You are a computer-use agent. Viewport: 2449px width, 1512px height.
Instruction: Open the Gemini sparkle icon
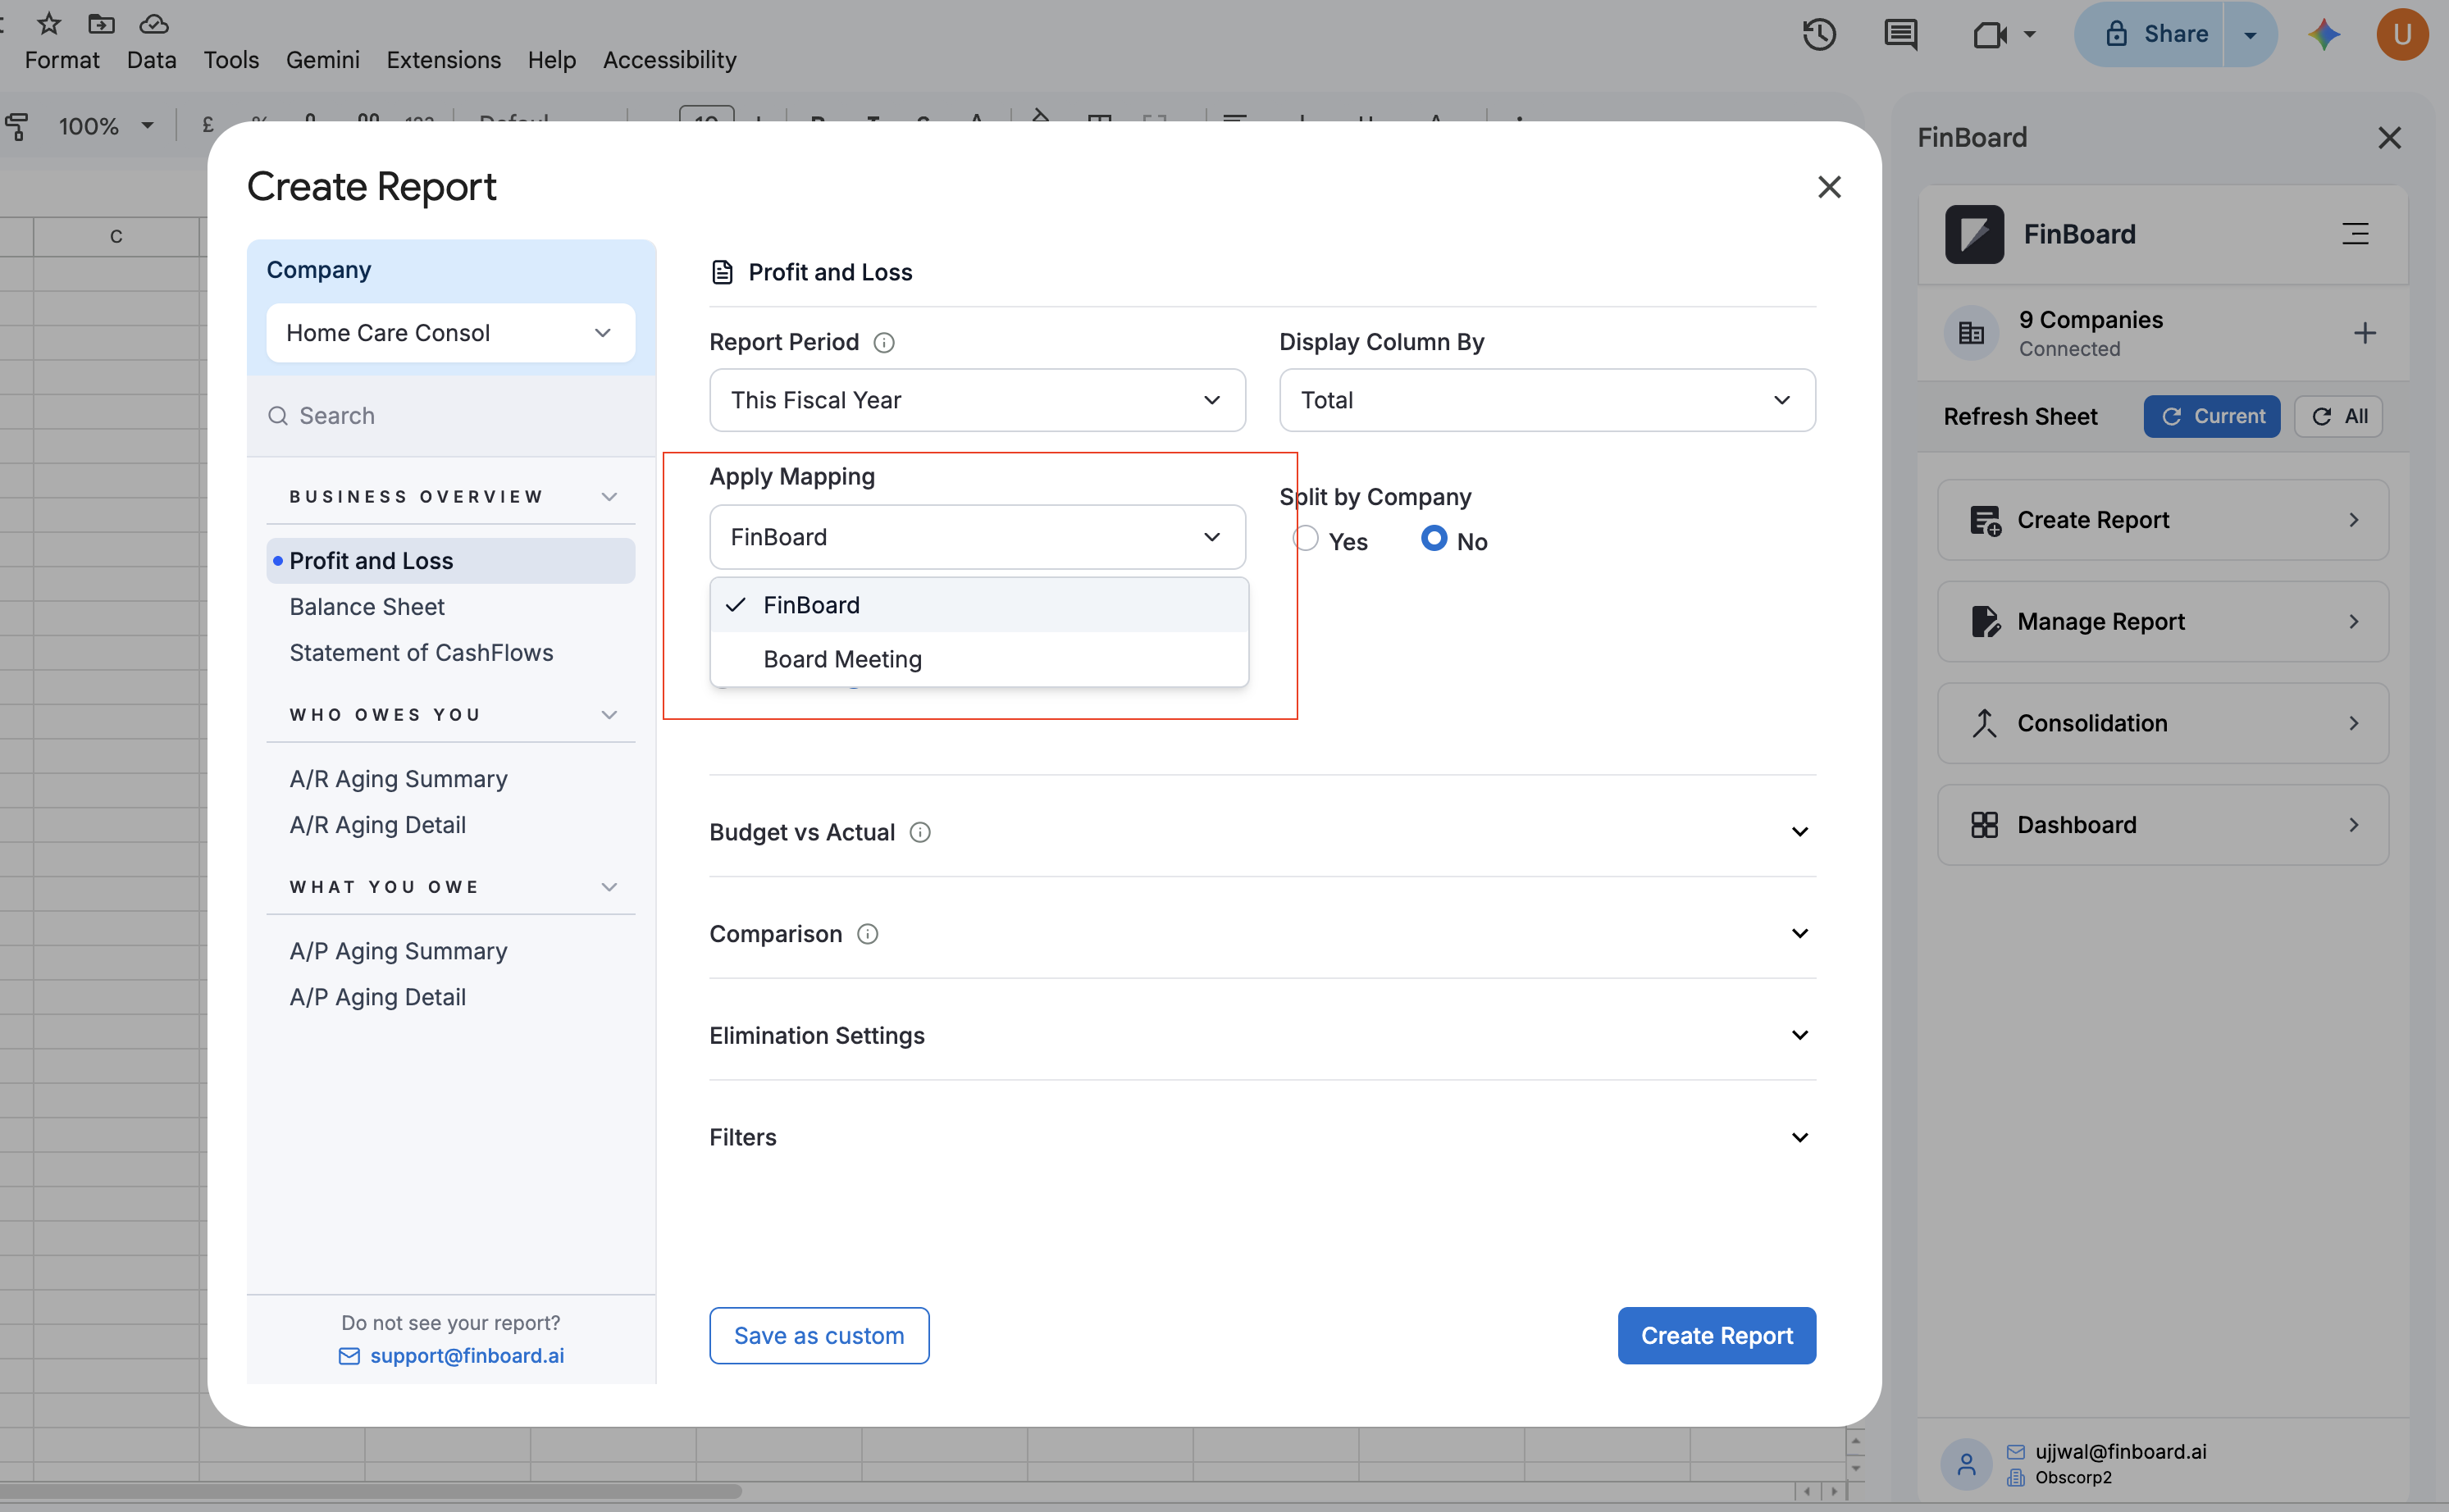[2324, 34]
